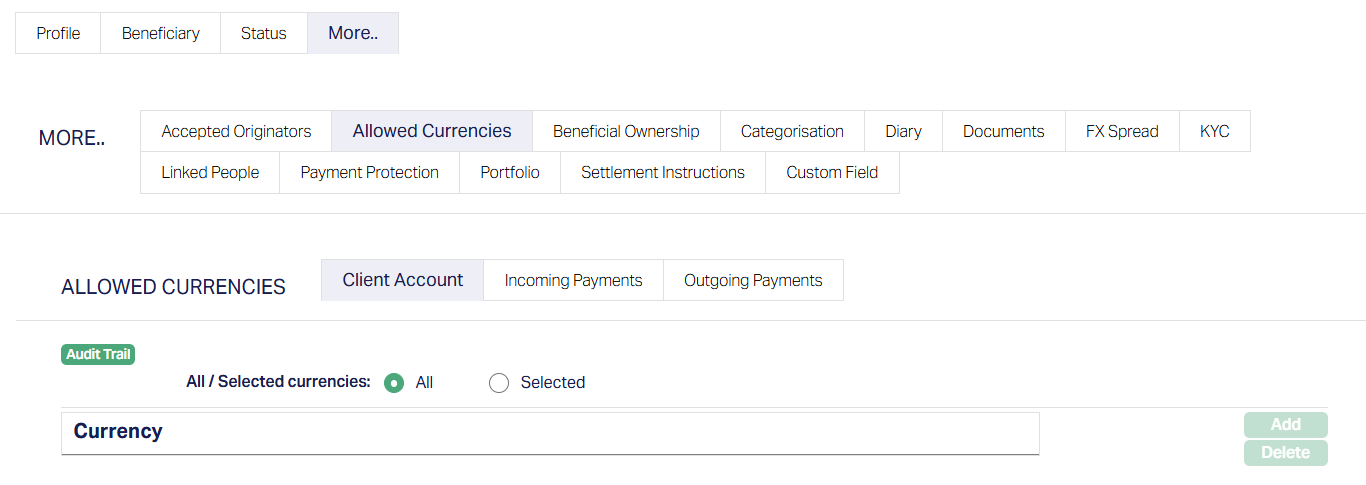1366x485 pixels.
Task: Open the Documents tab
Action: pyautogui.click(x=1003, y=131)
